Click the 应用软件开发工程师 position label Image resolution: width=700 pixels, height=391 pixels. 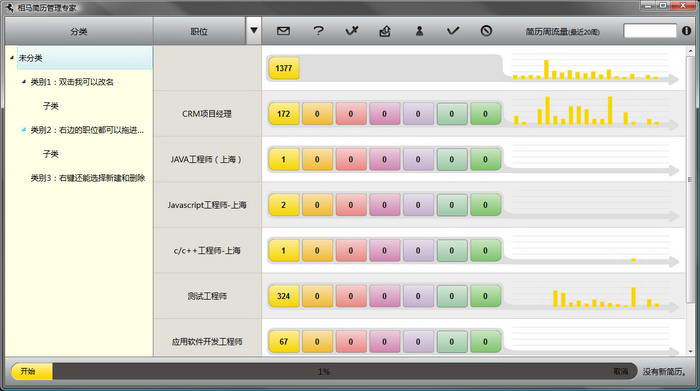(x=207, y=341)
